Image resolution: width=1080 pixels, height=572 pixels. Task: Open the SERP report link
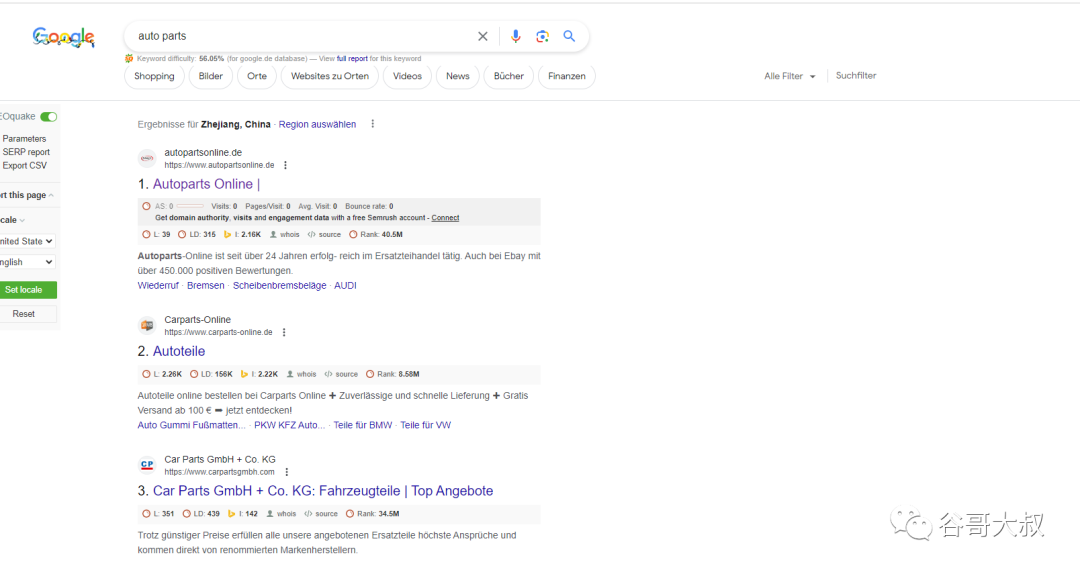pos(26,152)
